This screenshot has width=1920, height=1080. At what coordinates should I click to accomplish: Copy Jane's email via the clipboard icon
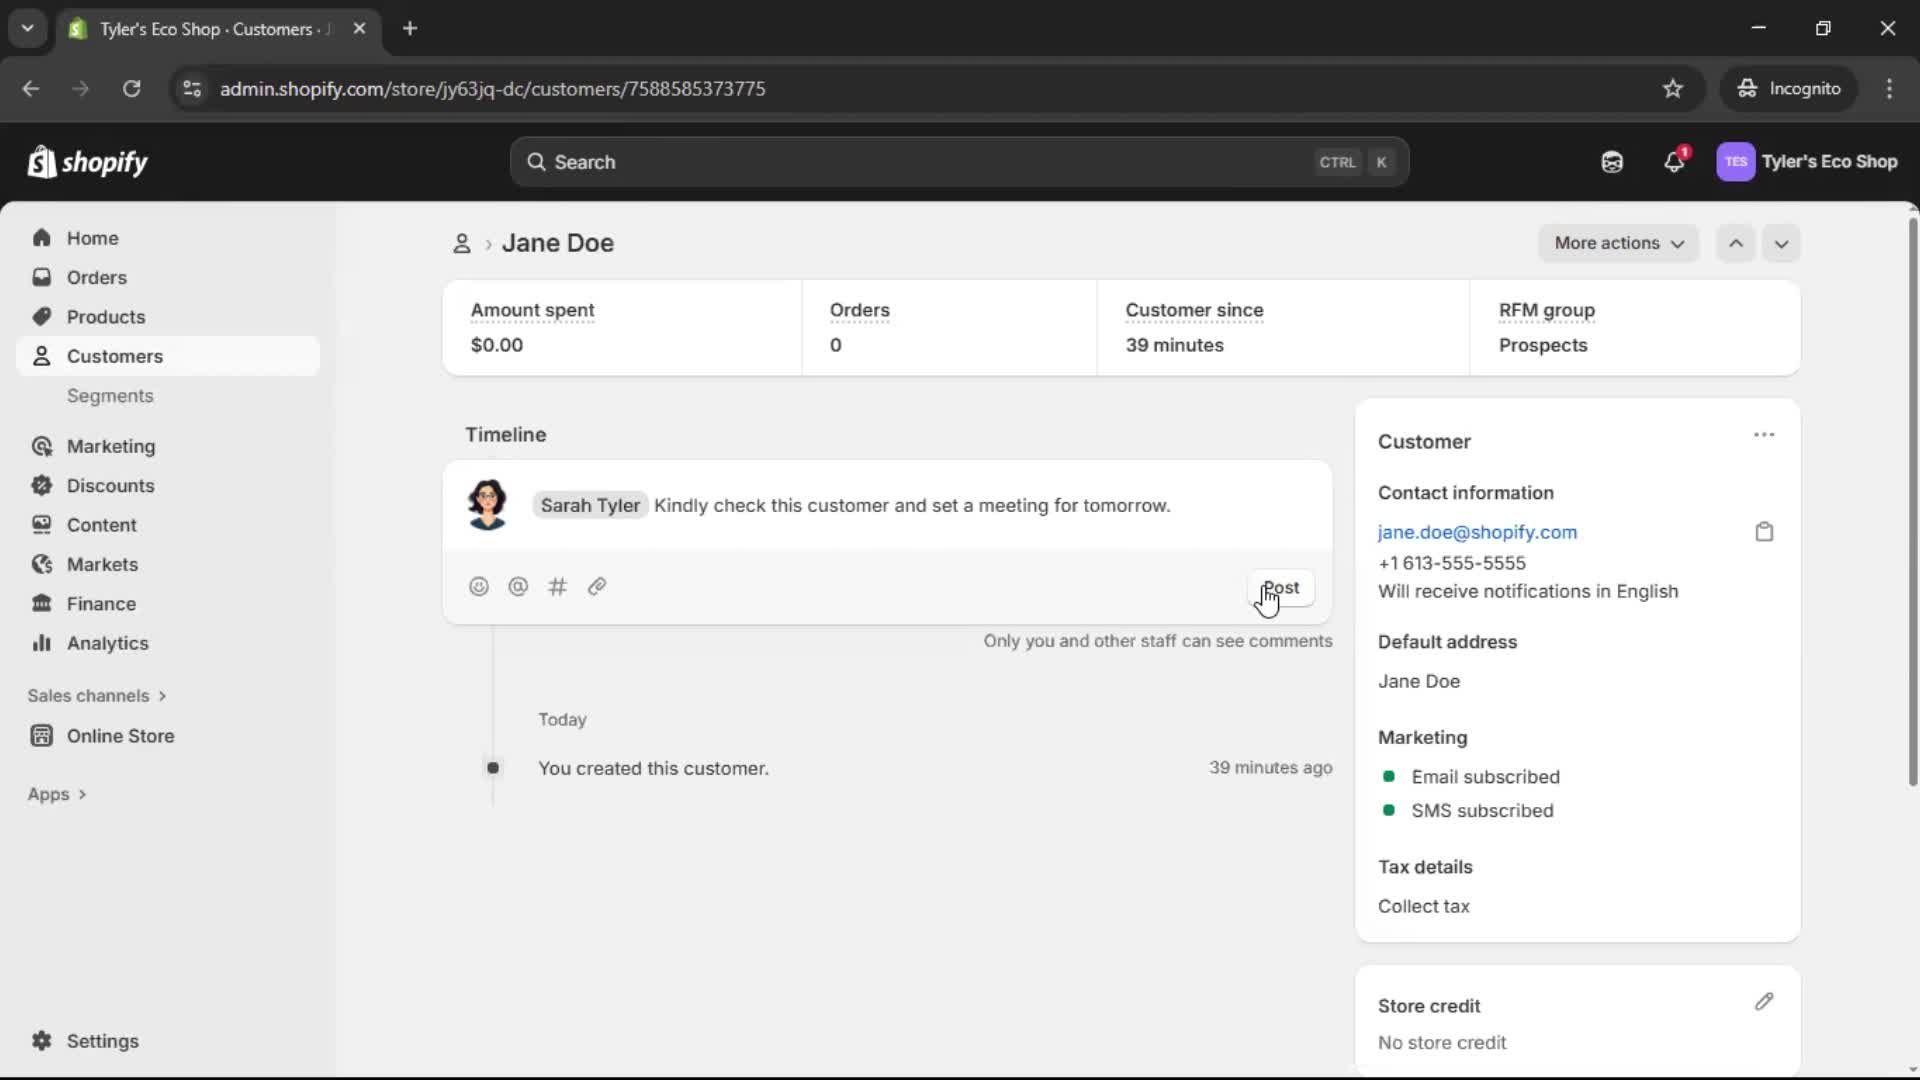(x=1764, y=531)
